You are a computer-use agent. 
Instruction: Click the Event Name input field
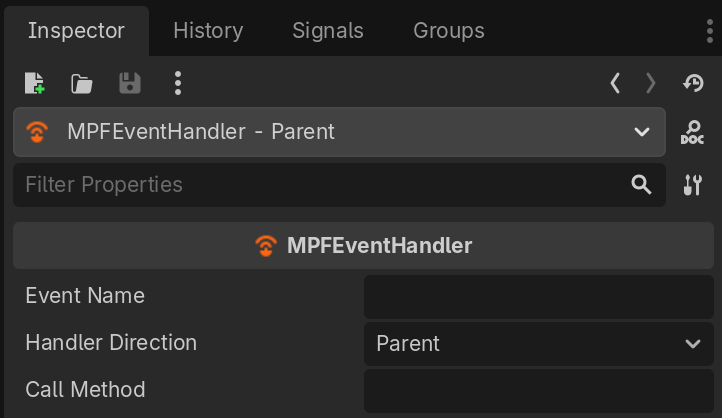(x=539, y=297)
